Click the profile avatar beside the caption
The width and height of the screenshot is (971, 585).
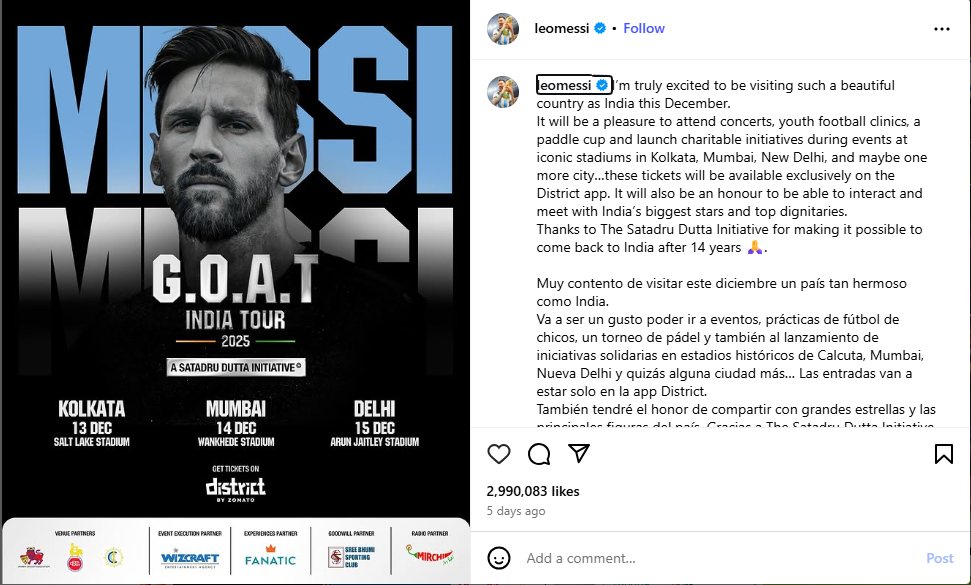pyautogui.click(x=503, y=91)
